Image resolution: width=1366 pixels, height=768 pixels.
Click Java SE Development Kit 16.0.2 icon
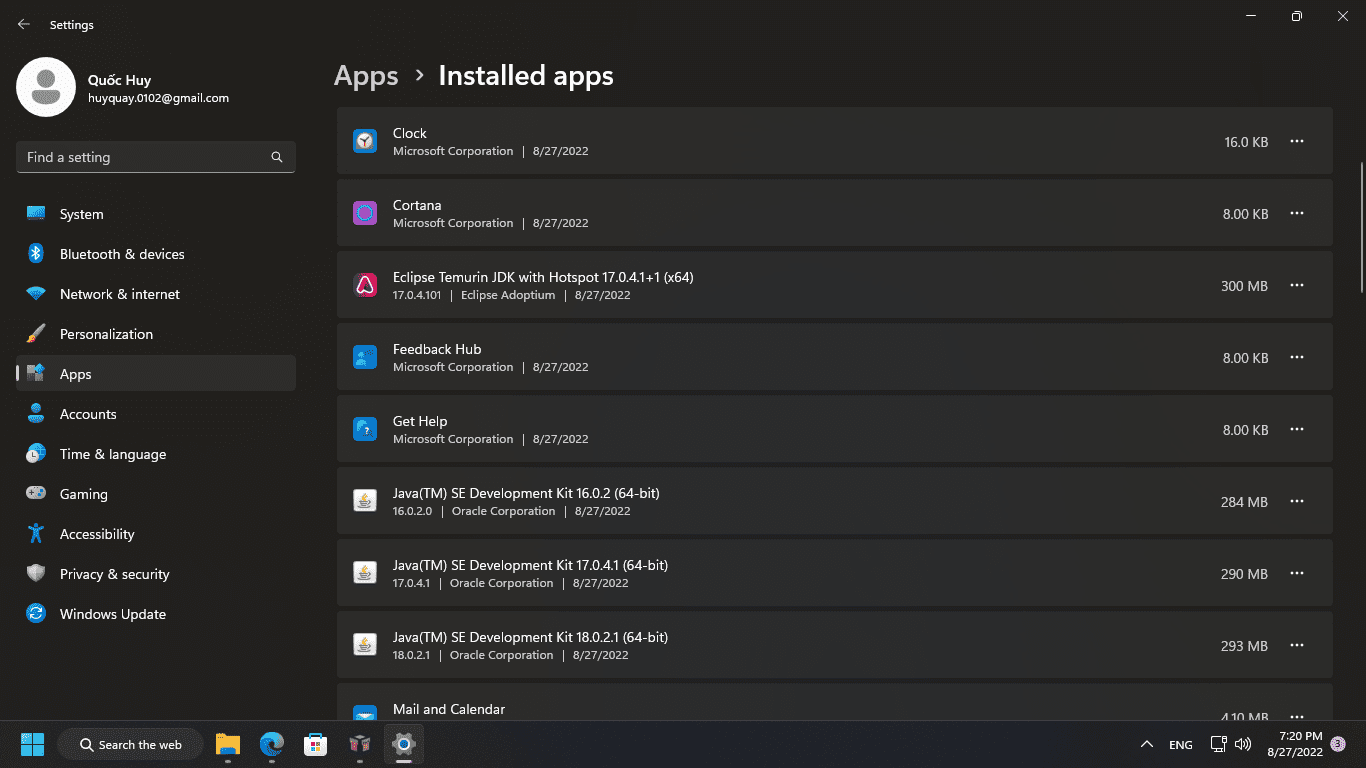point(365,502)
